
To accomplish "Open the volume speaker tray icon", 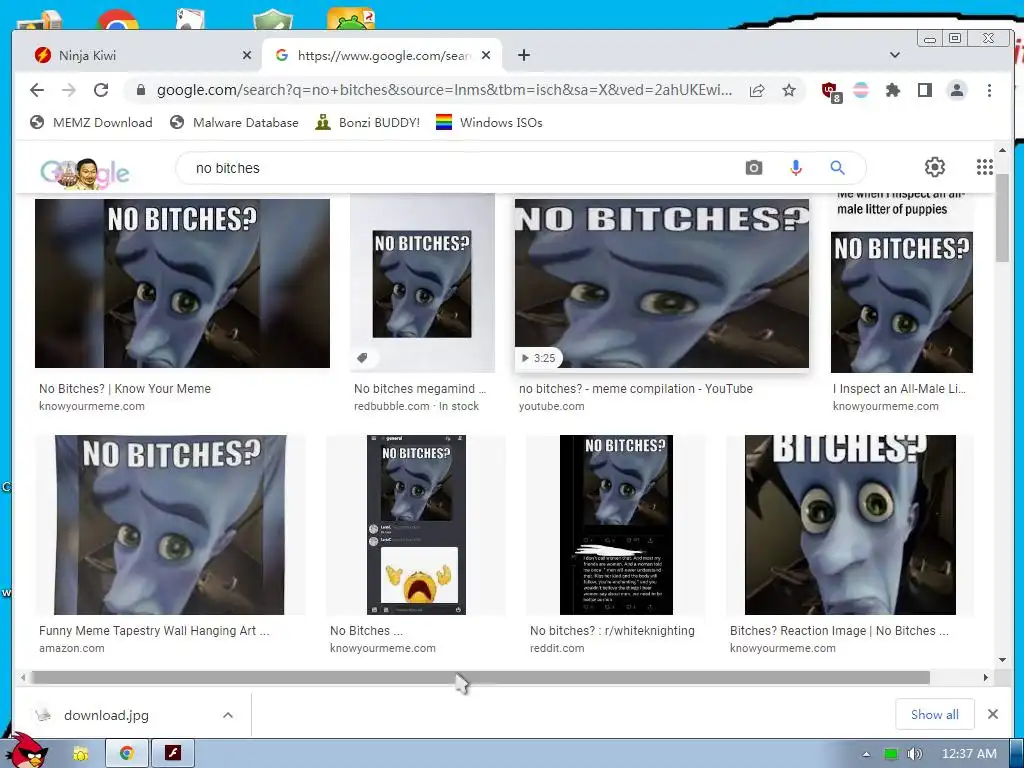I will [915, 754].
